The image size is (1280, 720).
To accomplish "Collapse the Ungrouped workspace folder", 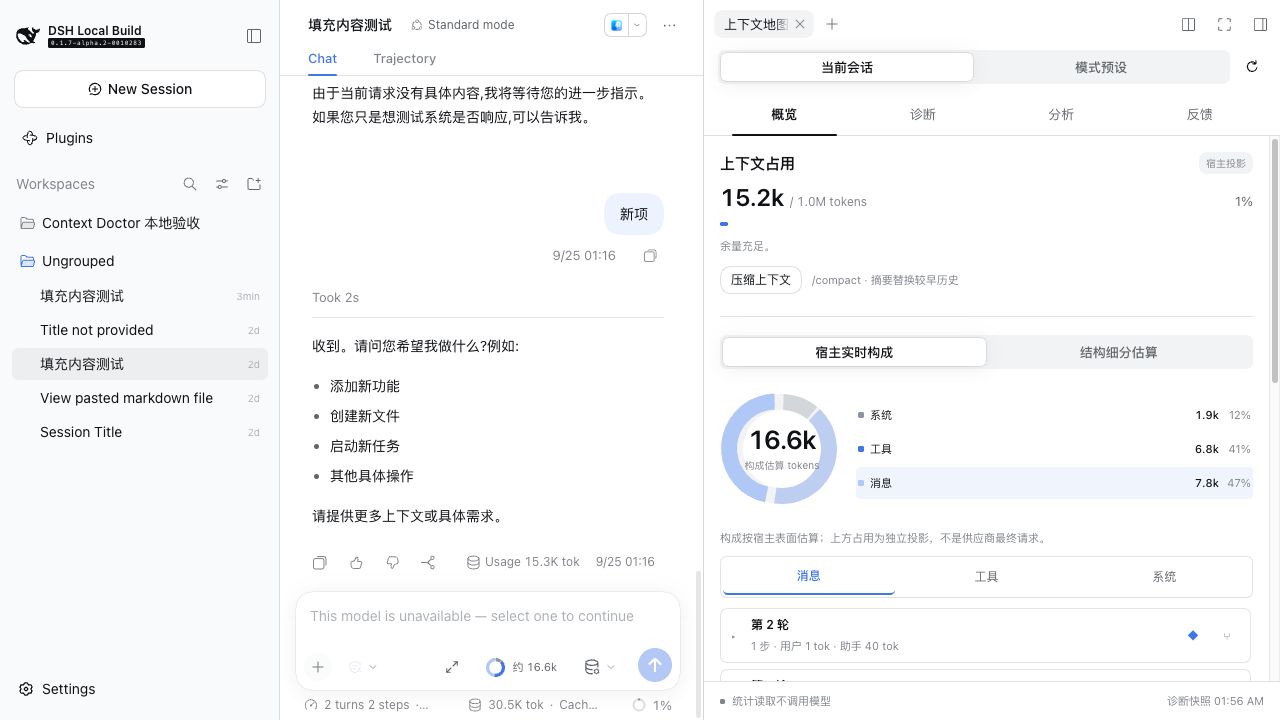I will (140, 261).
